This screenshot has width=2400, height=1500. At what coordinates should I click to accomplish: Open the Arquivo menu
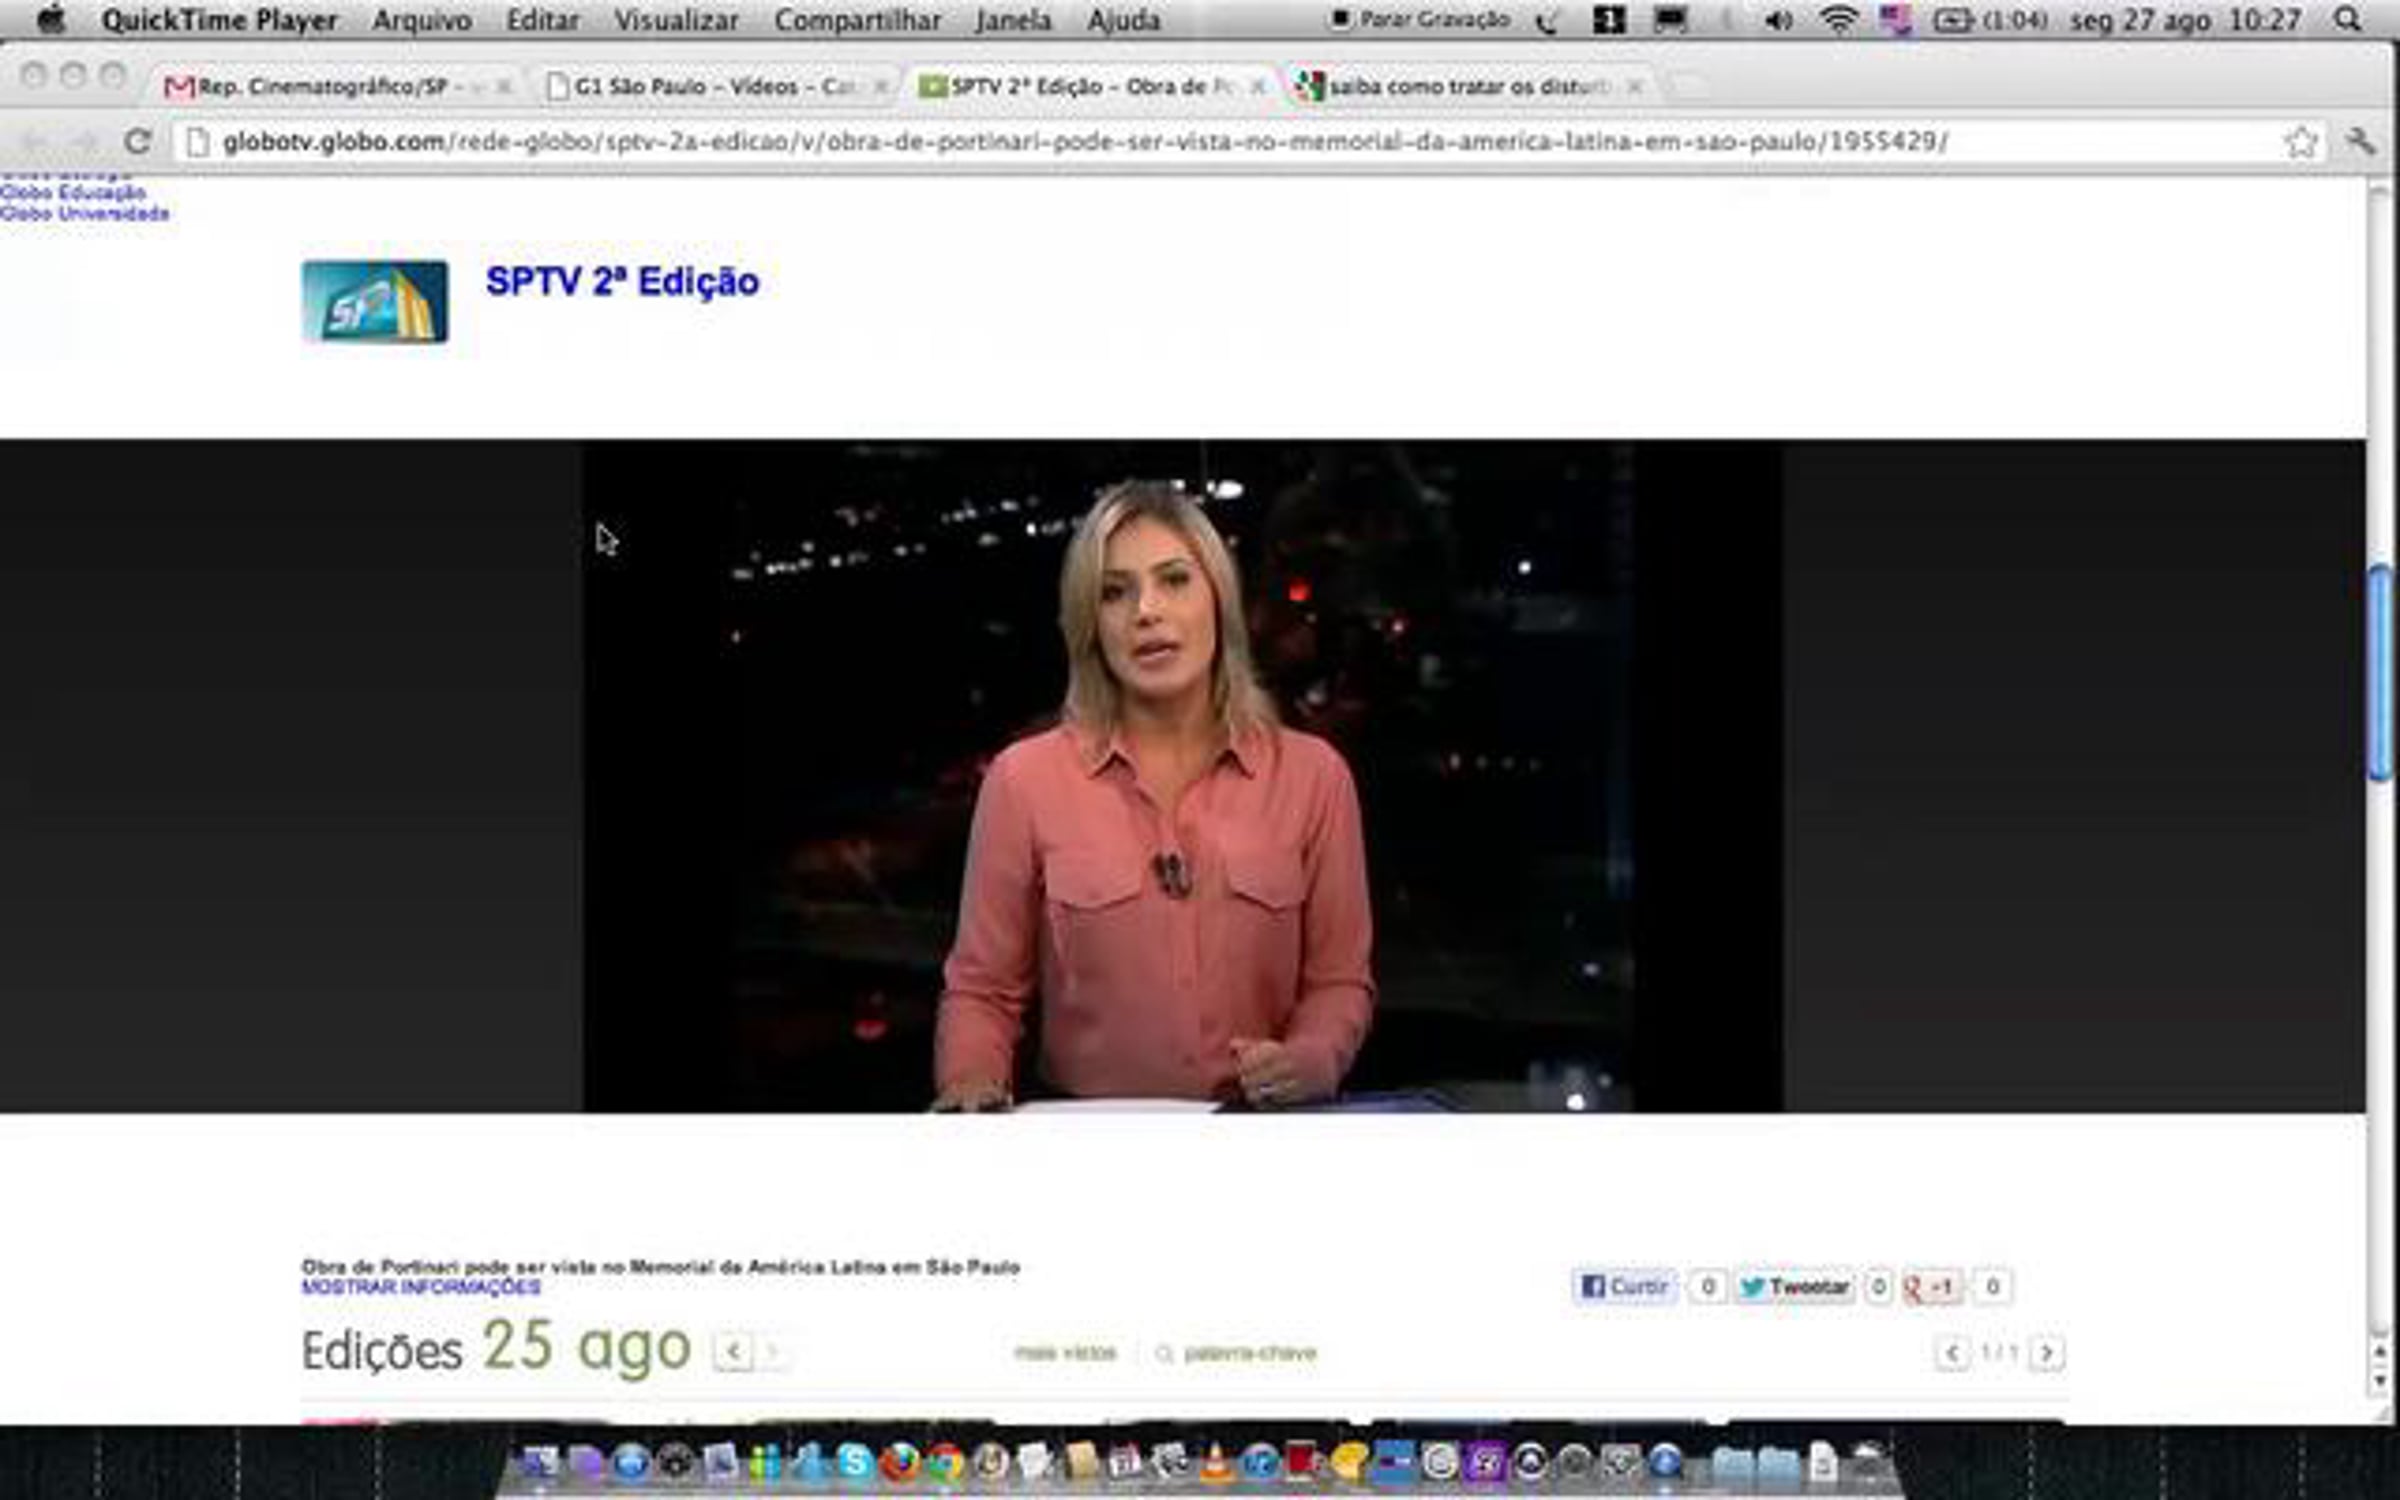[x=421, y=20]
